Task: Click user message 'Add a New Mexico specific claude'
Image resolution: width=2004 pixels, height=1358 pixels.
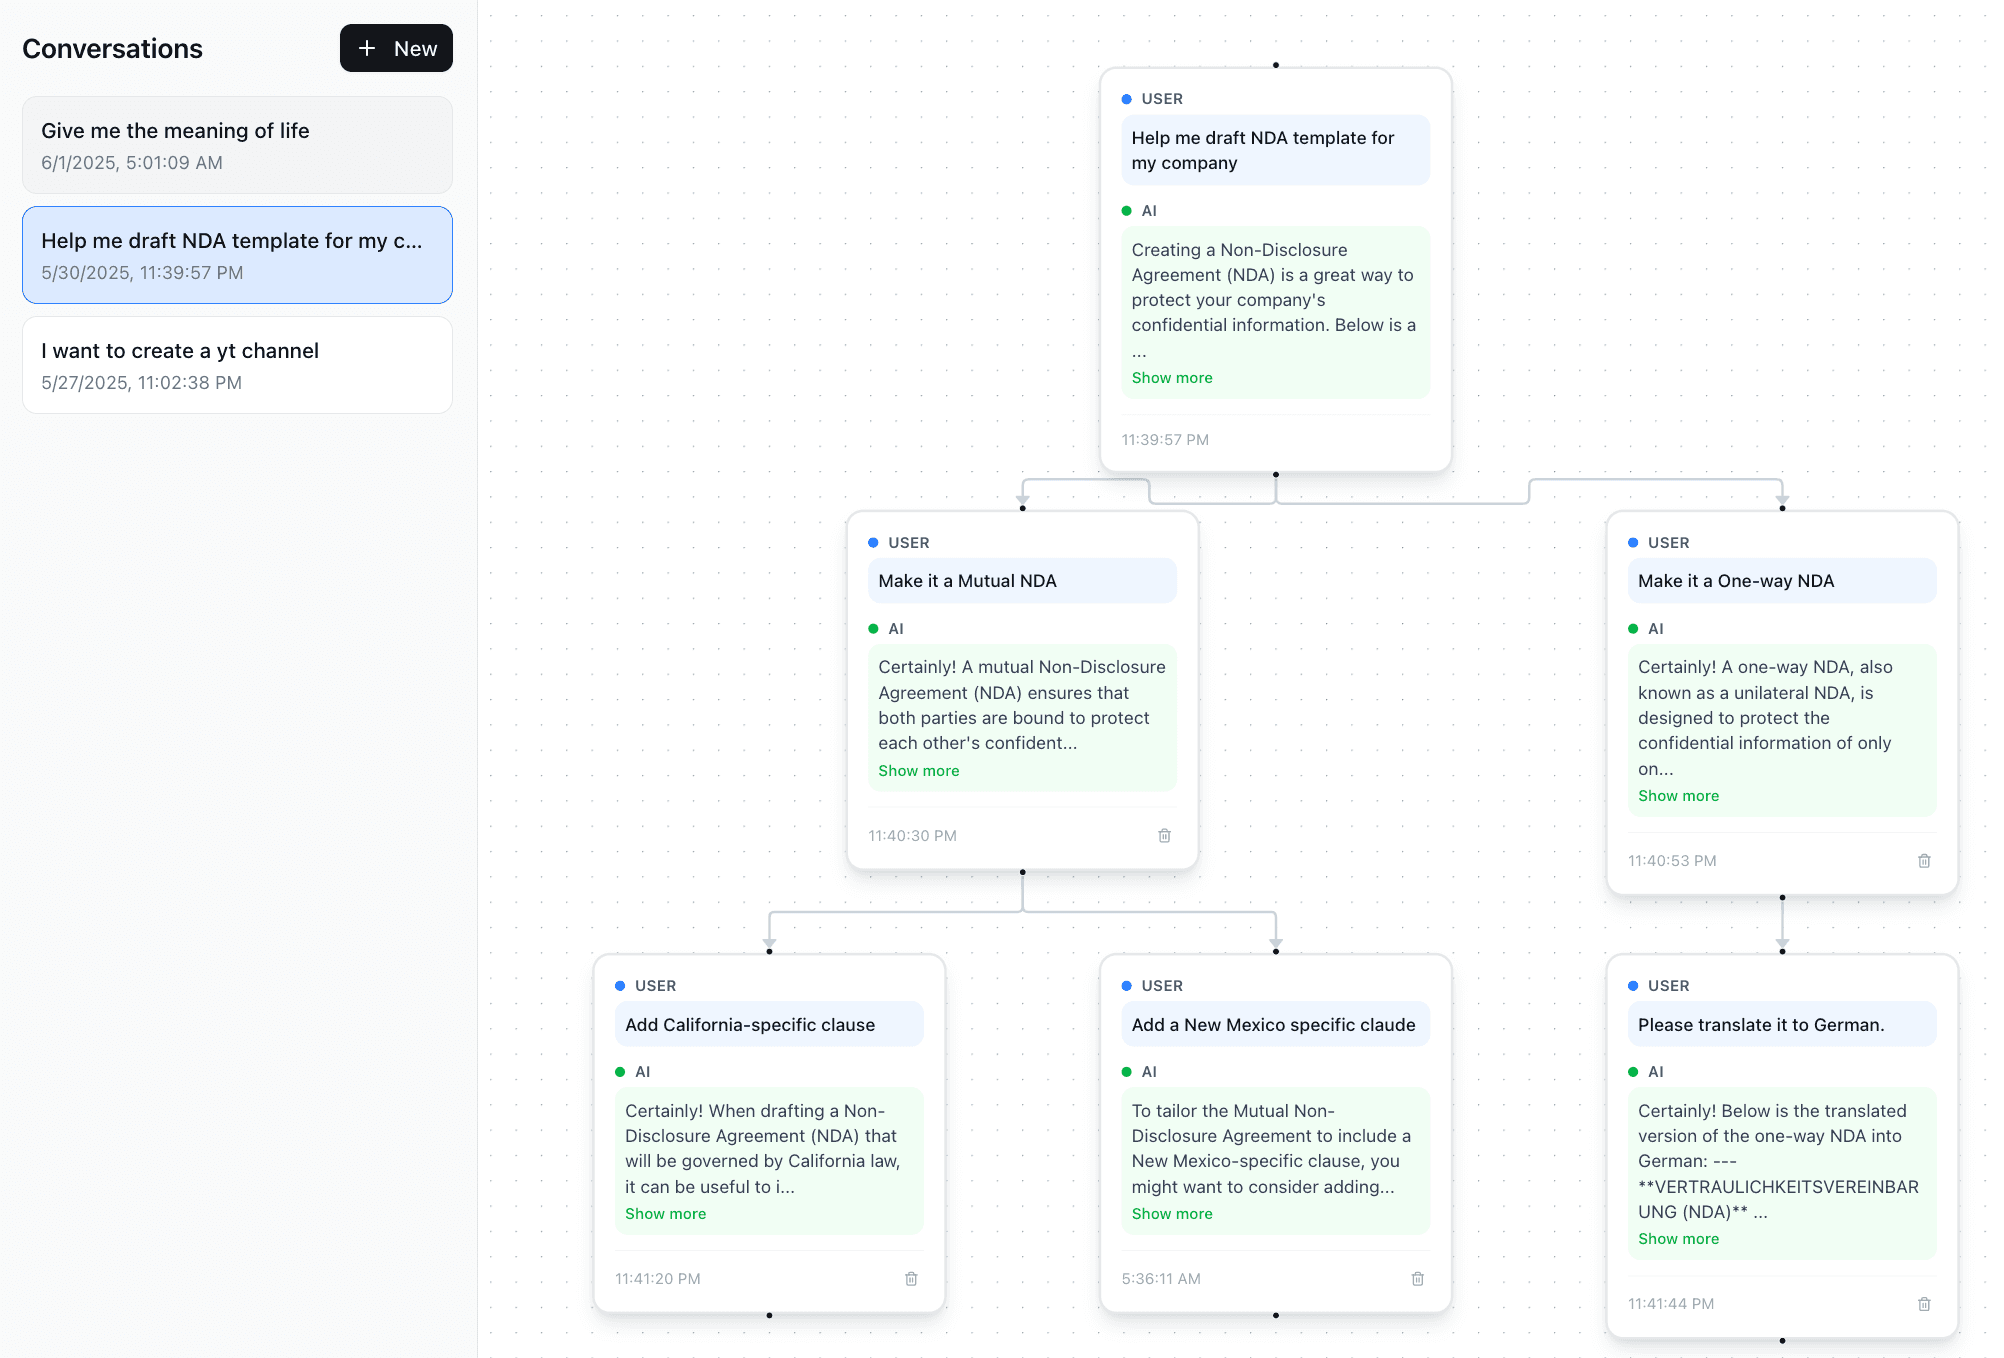Action: [x=1275, y=1024]
